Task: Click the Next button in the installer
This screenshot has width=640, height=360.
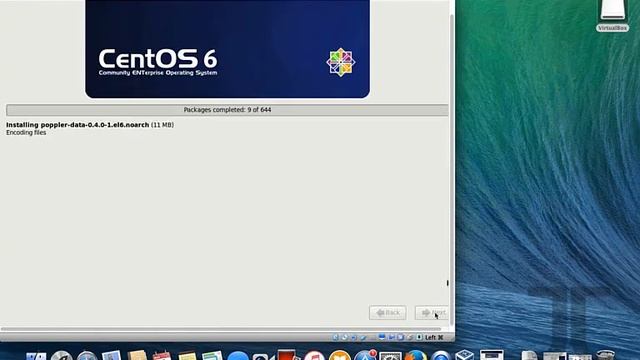Action: point(432,313)
